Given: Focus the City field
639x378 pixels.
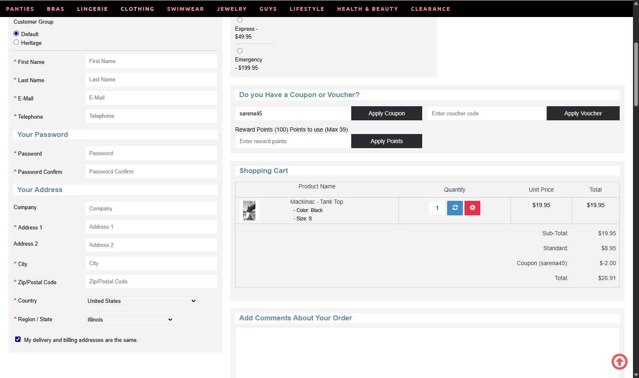Looking at the screenshot, I should 151,264.
